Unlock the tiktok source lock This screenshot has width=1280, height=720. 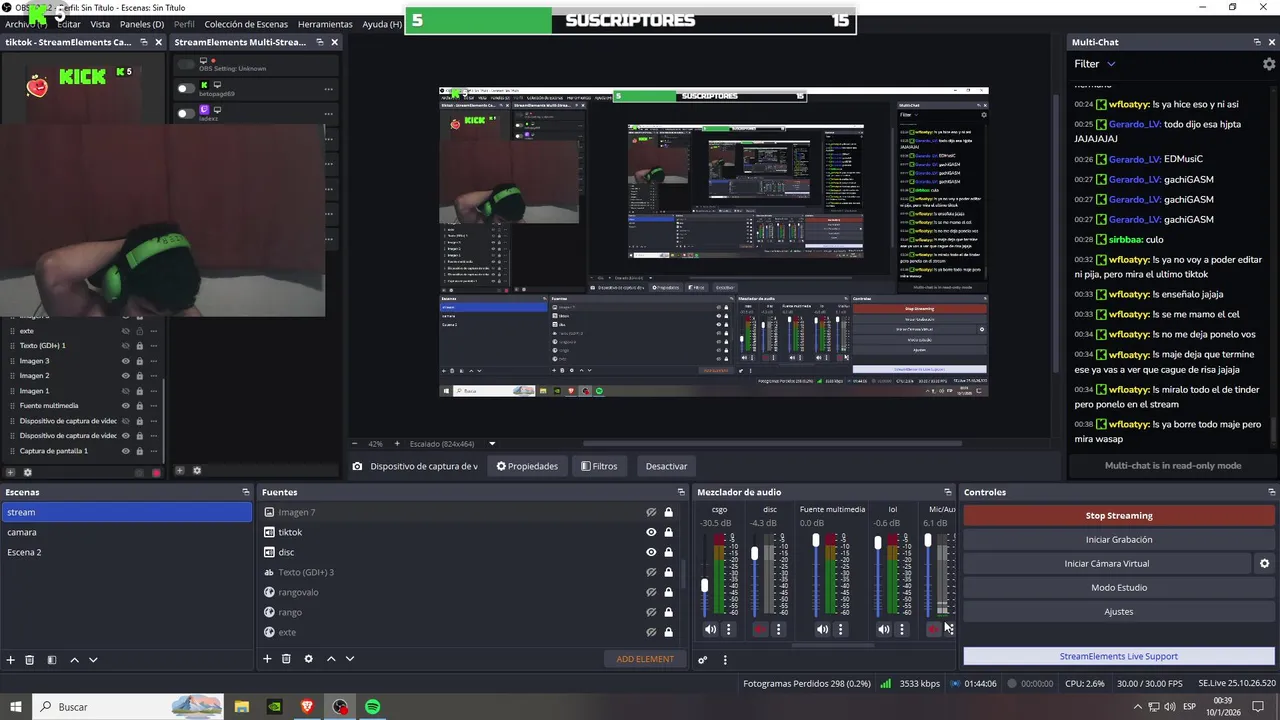click(668, 532)
